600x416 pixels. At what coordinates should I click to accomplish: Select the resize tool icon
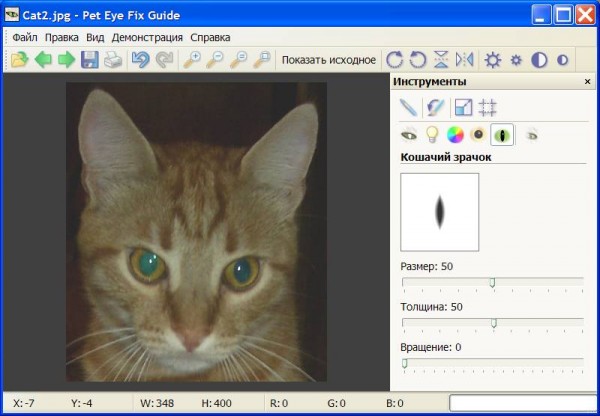463,106
